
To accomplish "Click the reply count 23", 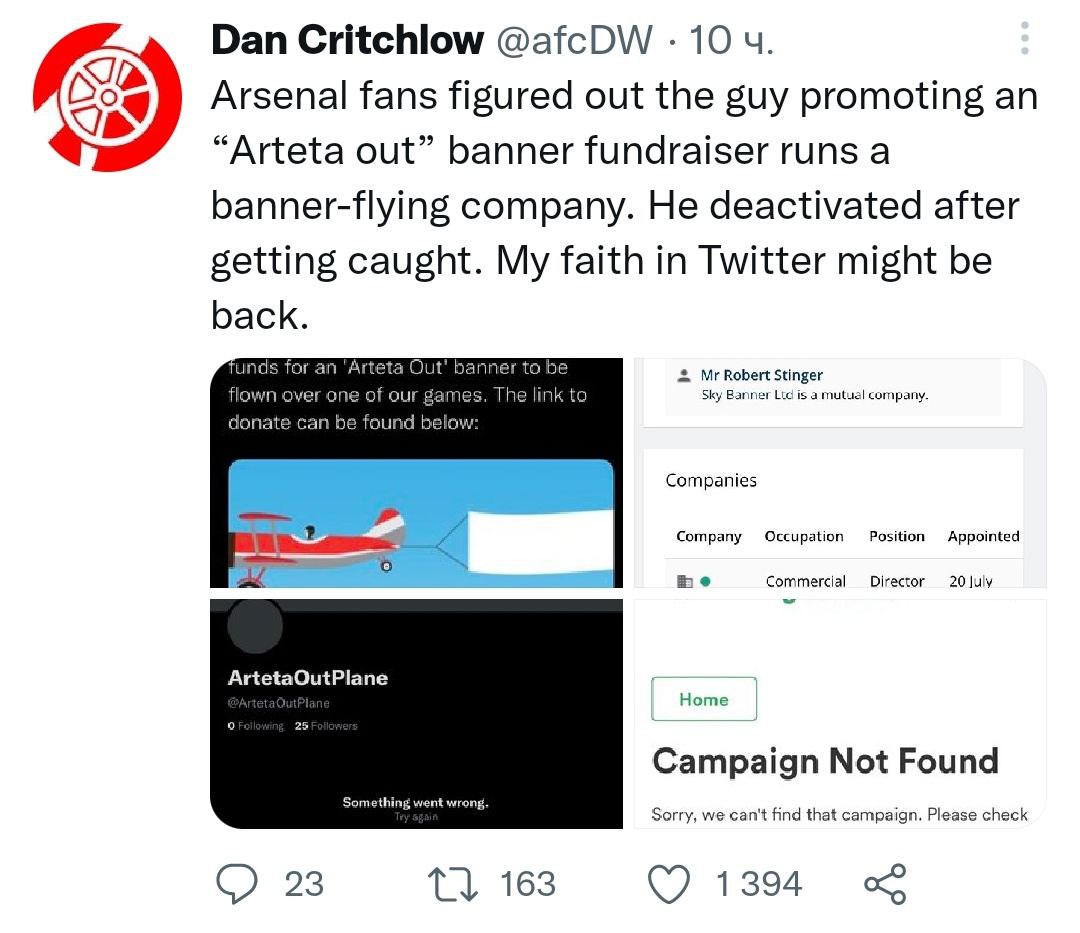I will 304,884.
